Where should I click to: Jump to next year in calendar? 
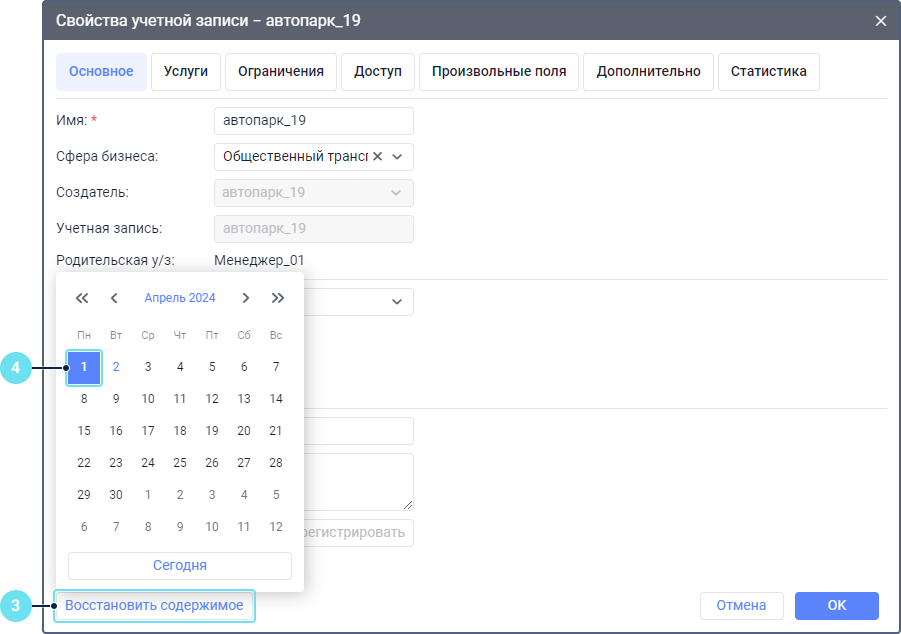[277, 298]
